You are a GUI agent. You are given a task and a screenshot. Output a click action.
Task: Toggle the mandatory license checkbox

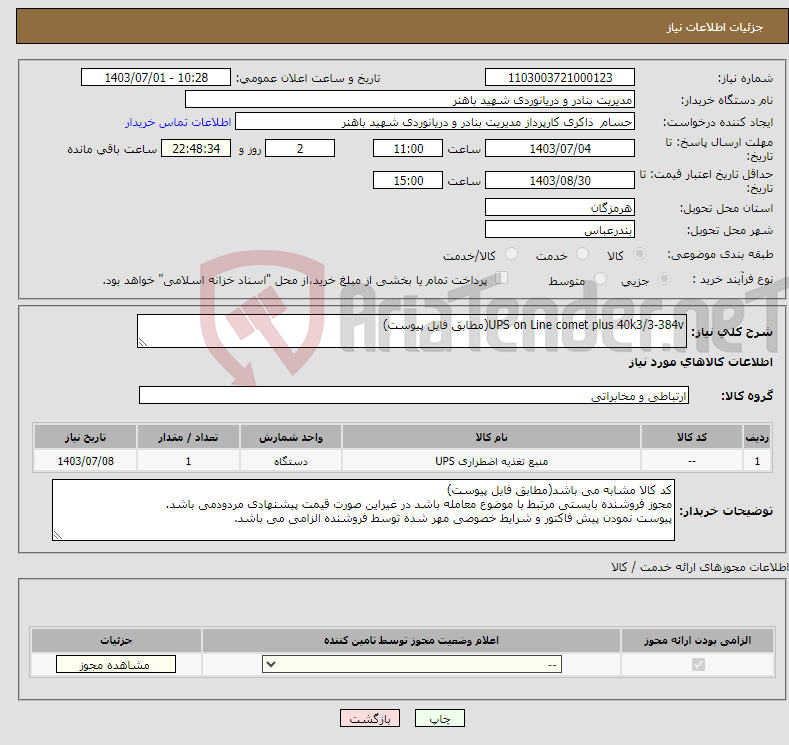[698, 665]
